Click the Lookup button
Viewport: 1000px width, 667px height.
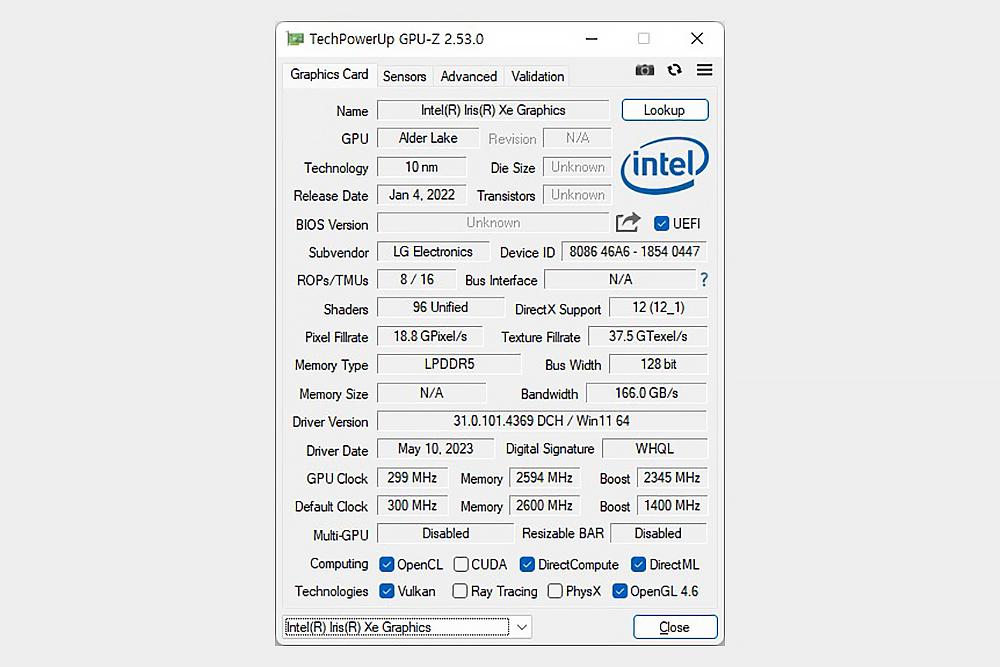pyautogui.click(x=665, y=110)
